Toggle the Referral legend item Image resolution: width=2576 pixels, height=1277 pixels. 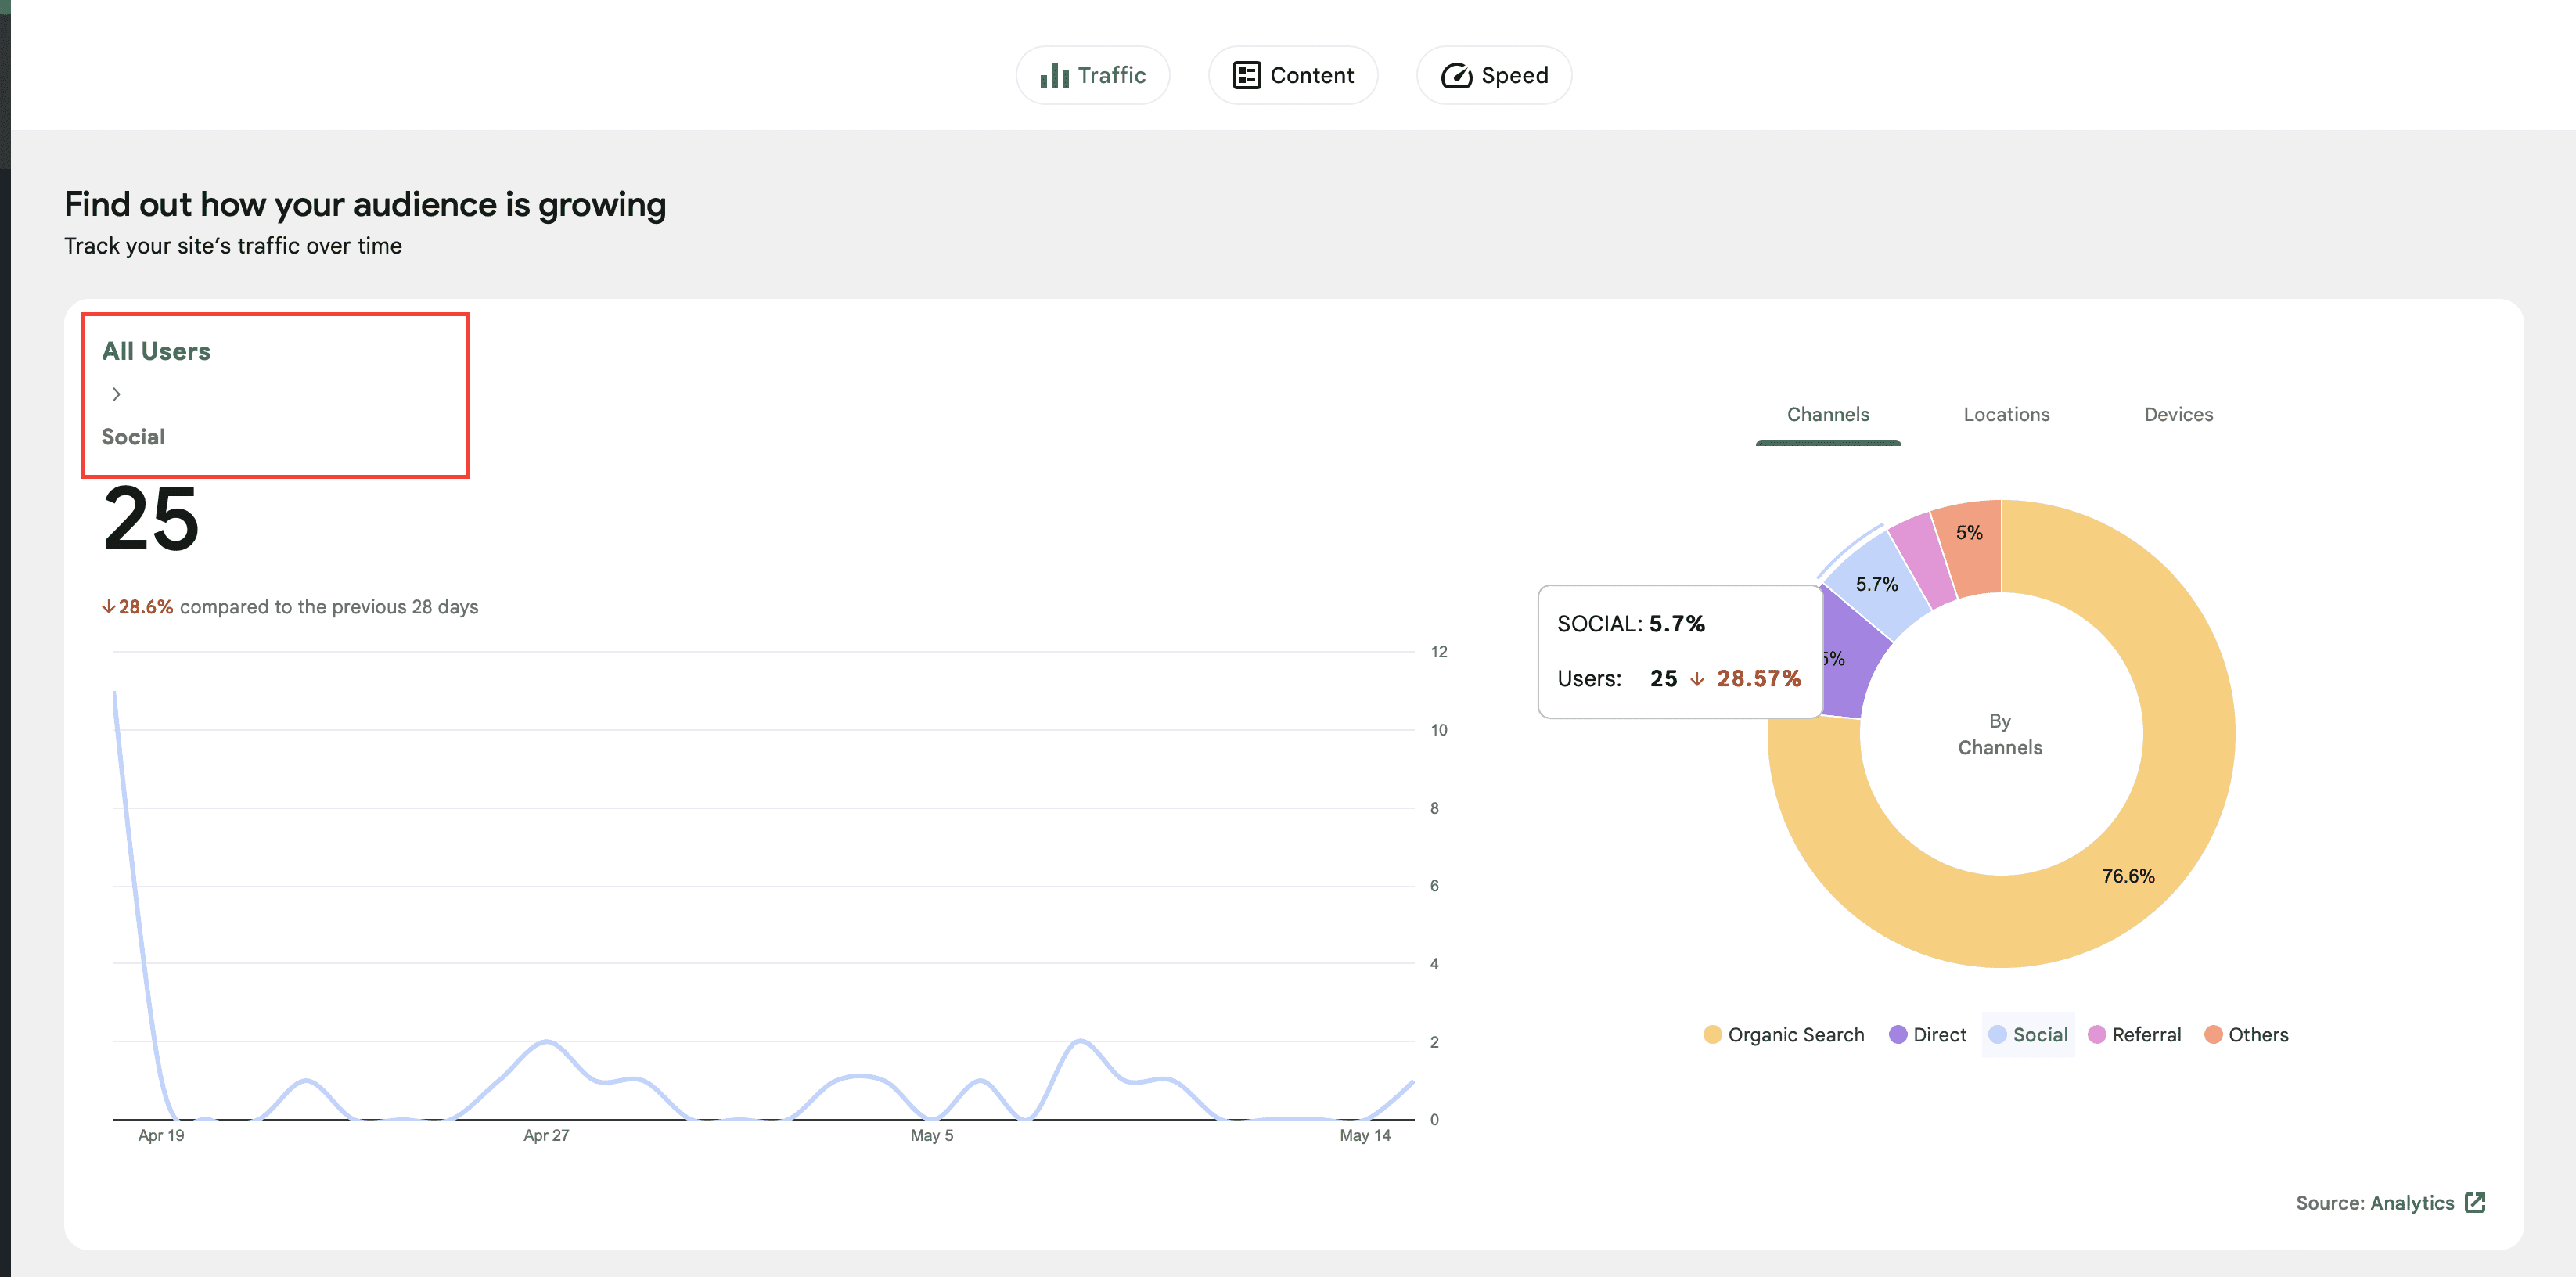pyautogui.click(x=2134, y=1034)
